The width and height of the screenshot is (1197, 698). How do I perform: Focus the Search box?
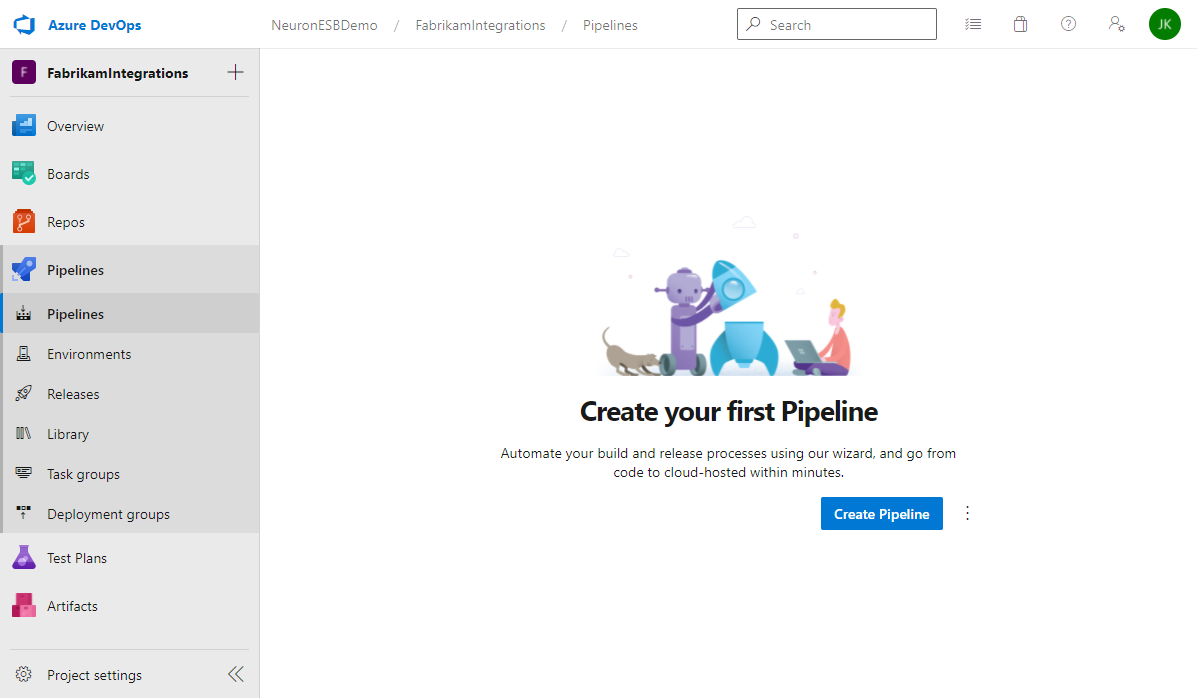pyautogui.click(x=837, y=24)
